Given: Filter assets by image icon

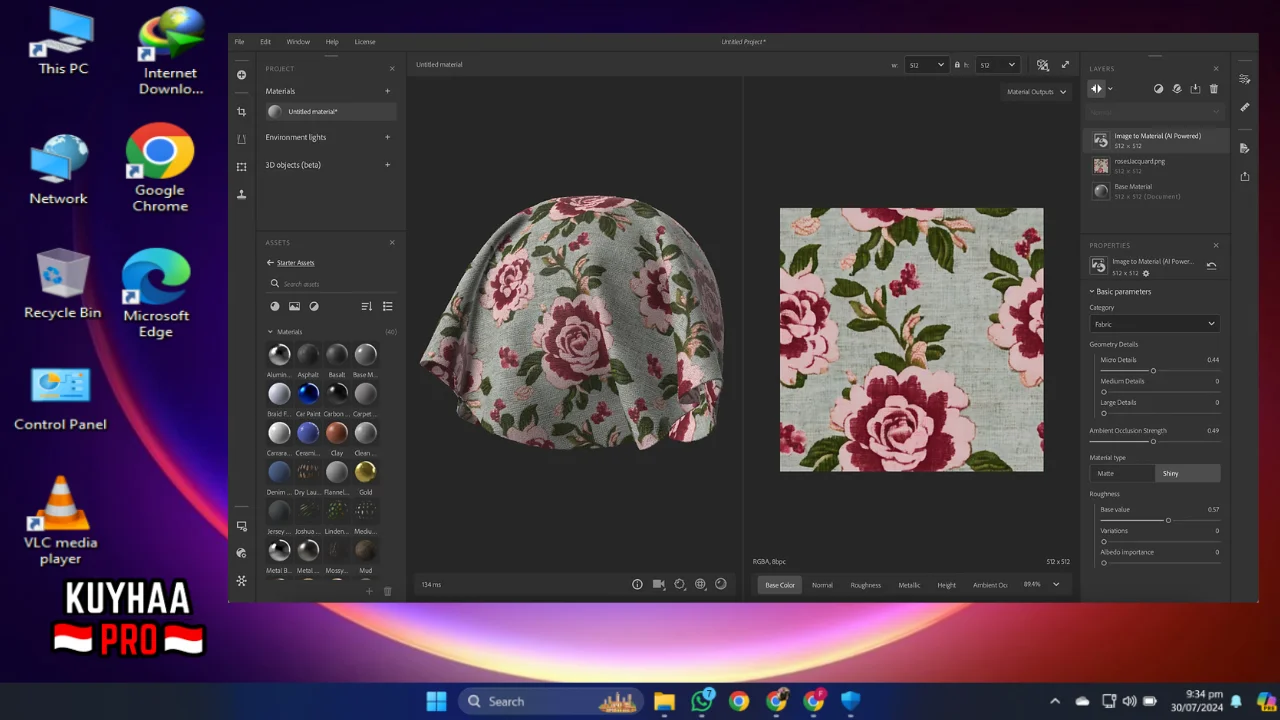Looking at the screenshot, I should point(294,306).
